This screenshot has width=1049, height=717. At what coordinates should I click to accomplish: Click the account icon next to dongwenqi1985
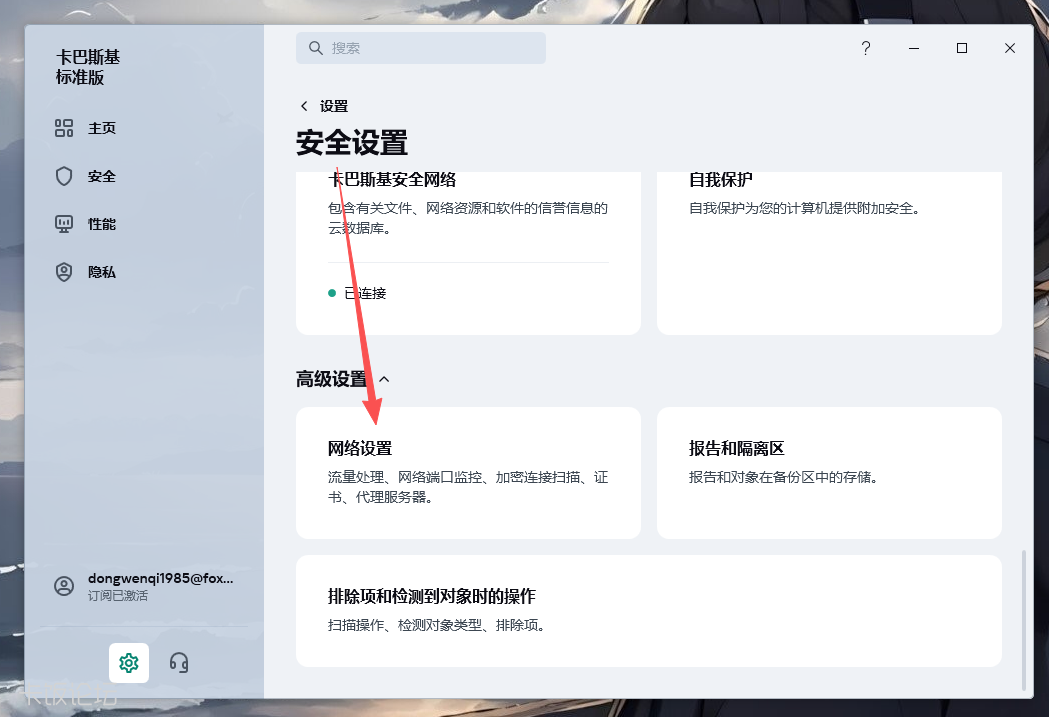(62, 584)
